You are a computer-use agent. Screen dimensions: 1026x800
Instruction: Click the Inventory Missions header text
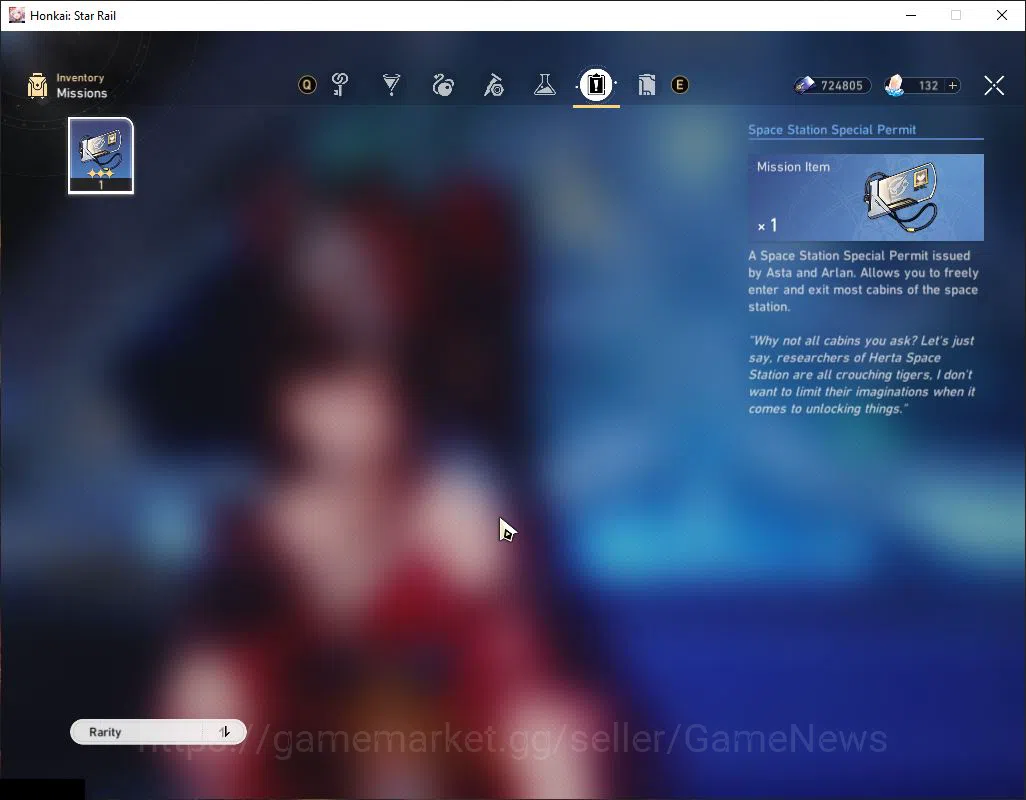click(x=81, y=86)
